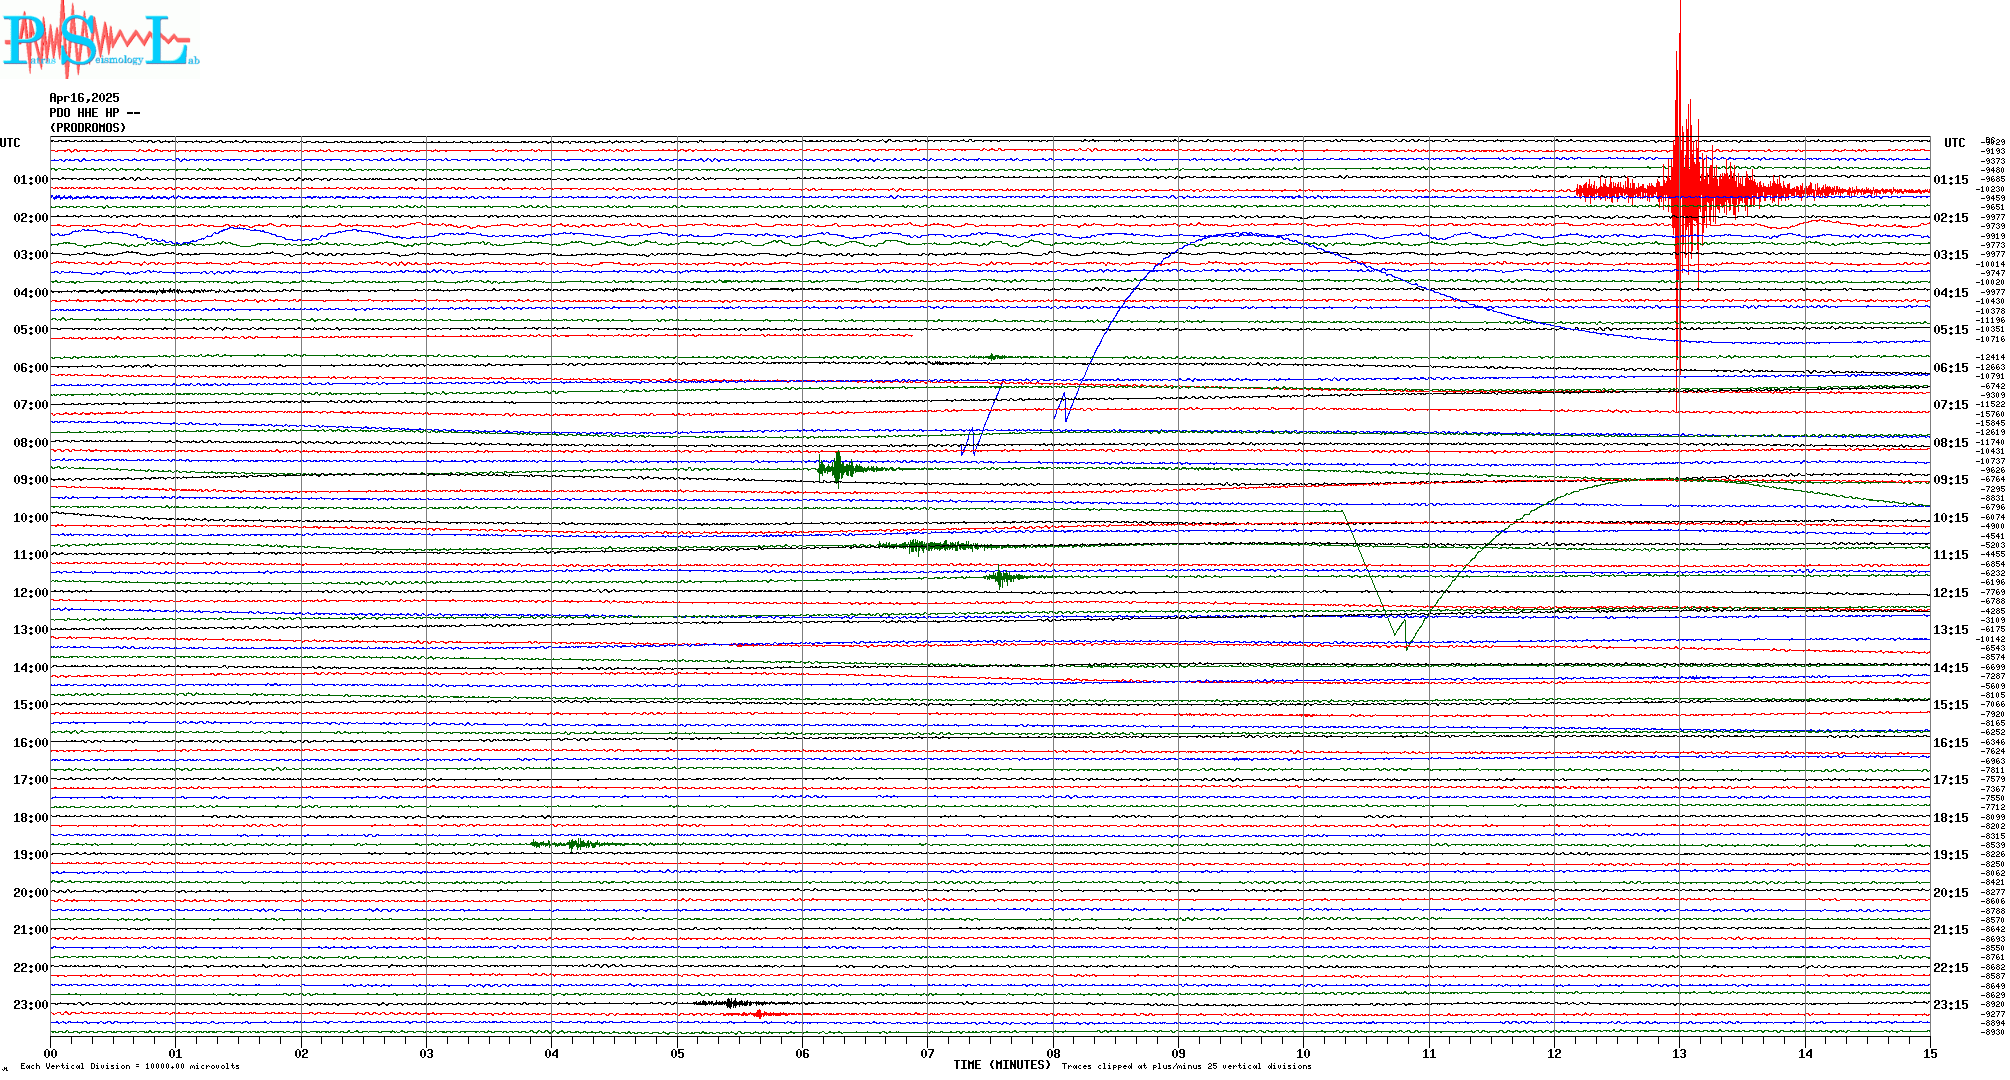Click the left UTC header label
Screen dimensions: 2010x1080
10,143
